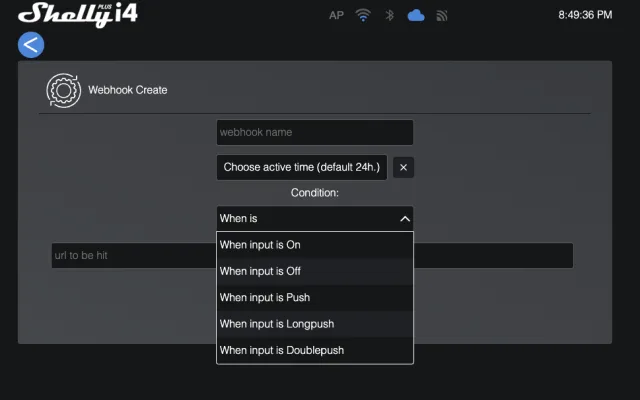Open Choose active time selector
640x400 pixels.
pos(302,167)
